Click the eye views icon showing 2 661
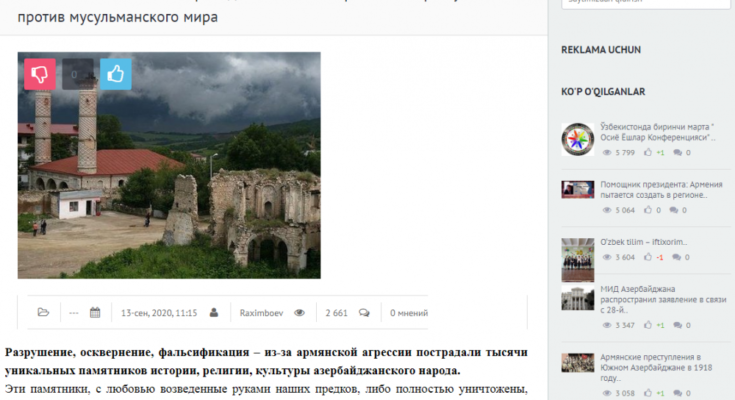Screen dimensions: 735x400 pyautogui.click(x=299, y=312)
